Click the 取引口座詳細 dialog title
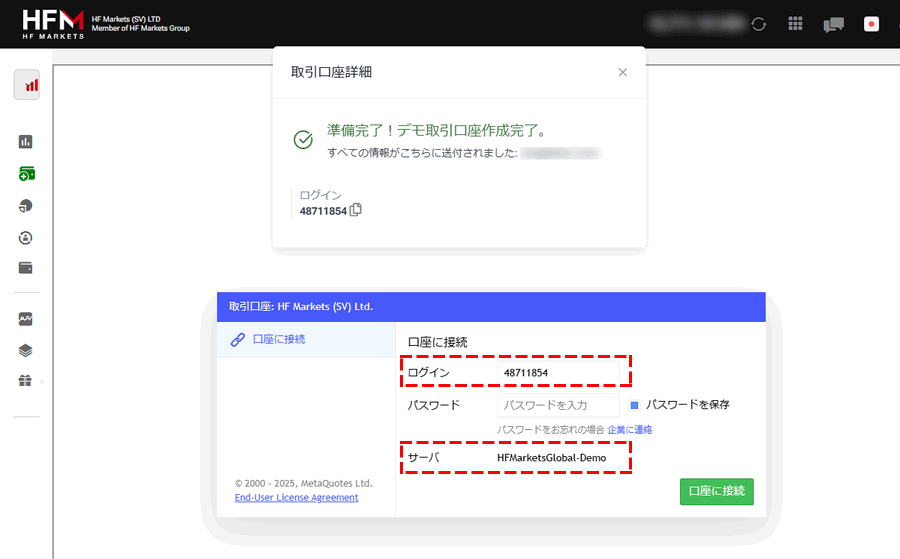900x559 pixels. coord(331,72)
